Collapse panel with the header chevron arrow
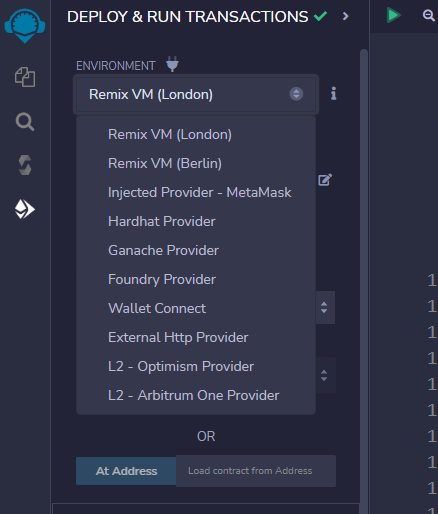The width and height of the screenshot is (438, 514). pyautogui.click(x=346, y=16)
